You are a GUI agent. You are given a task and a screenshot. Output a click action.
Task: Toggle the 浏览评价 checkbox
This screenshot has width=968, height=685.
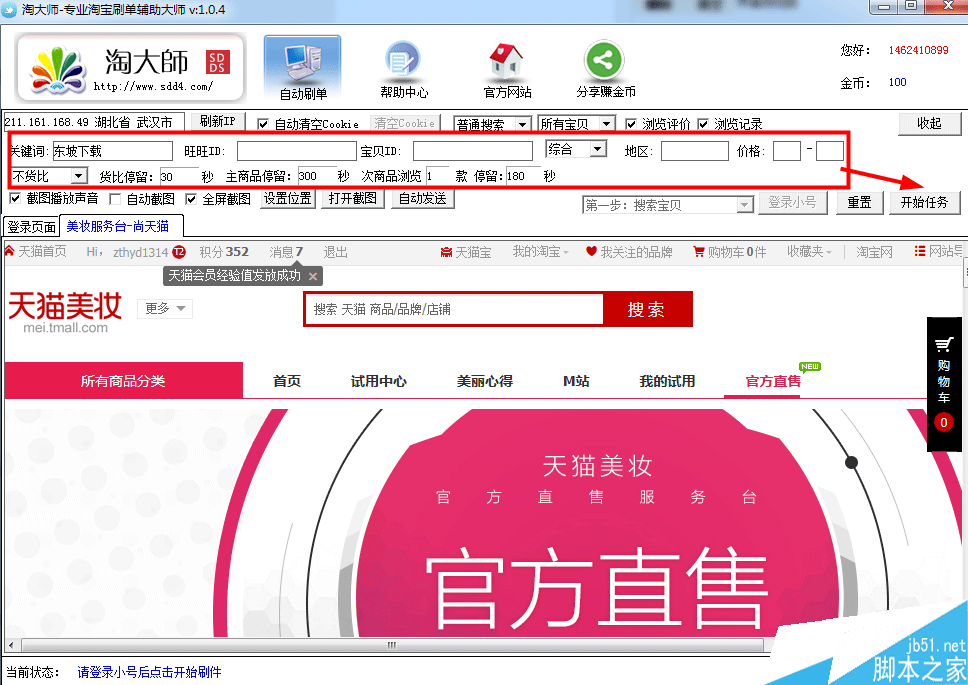point(631,124)
